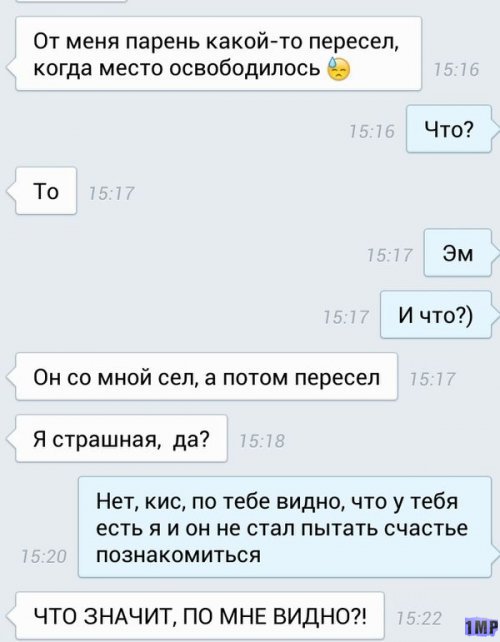Click the 15:17 timestamp after 'потом пересел'

[432, 379]
